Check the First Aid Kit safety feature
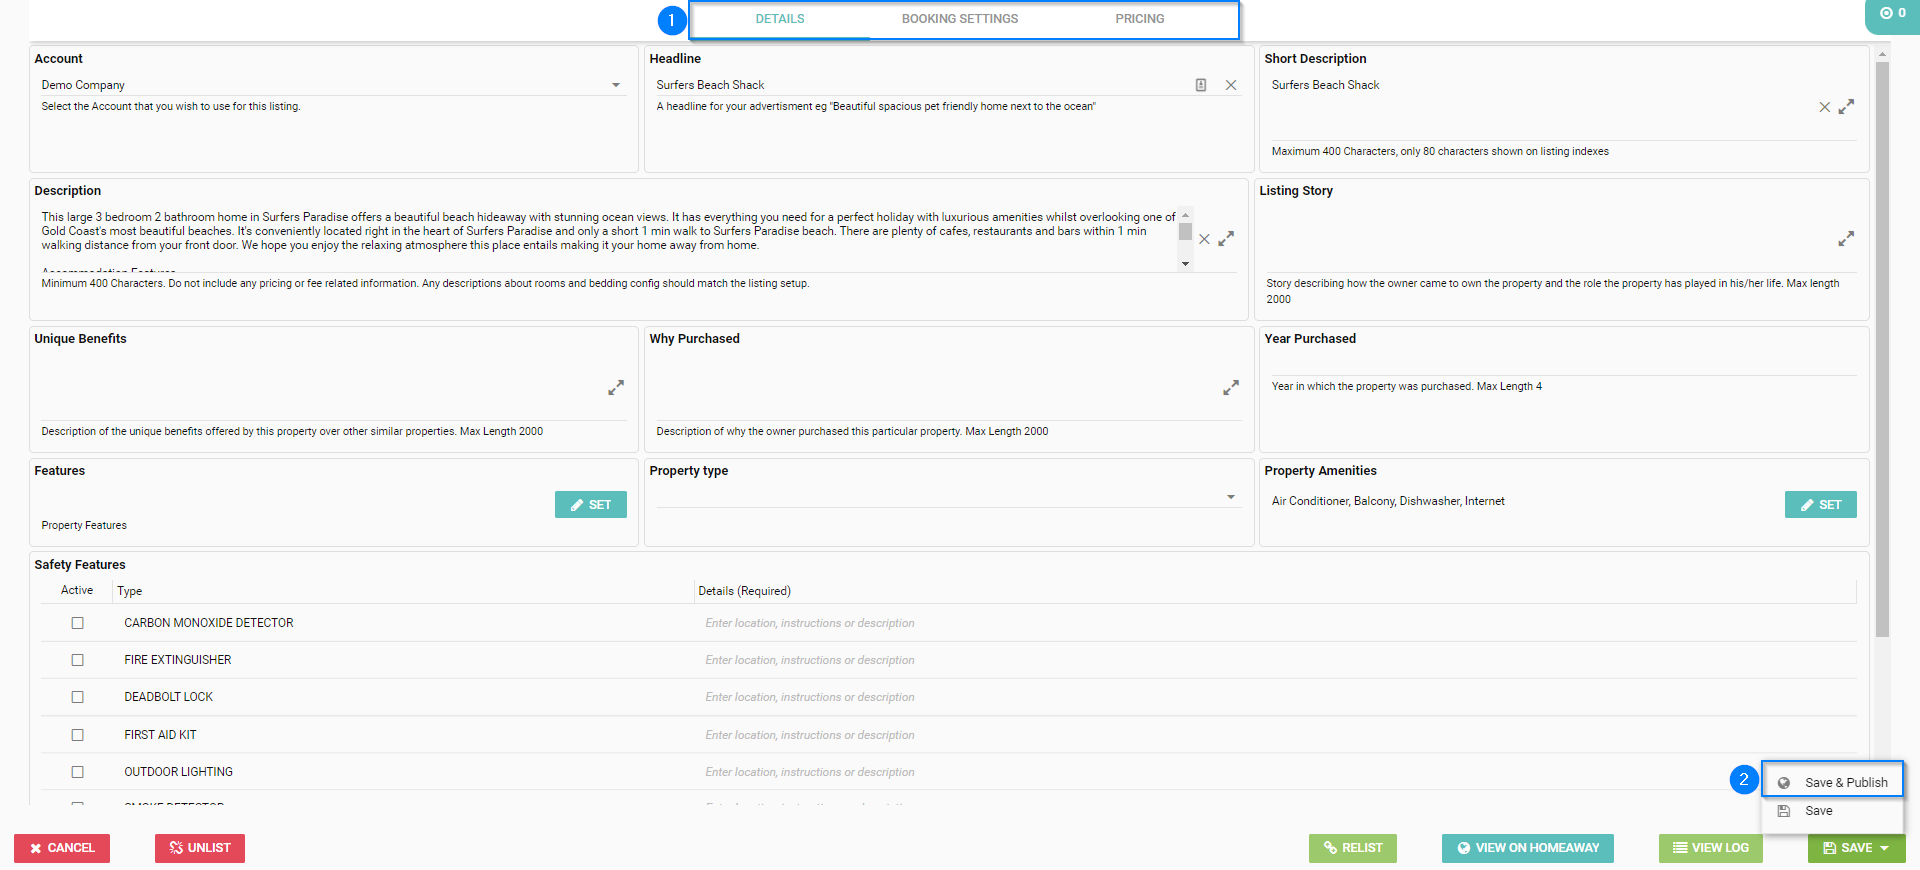Image resolution: width=1920 pixels, height=870 pixels. pyautogui.click(x=77, y=735)
